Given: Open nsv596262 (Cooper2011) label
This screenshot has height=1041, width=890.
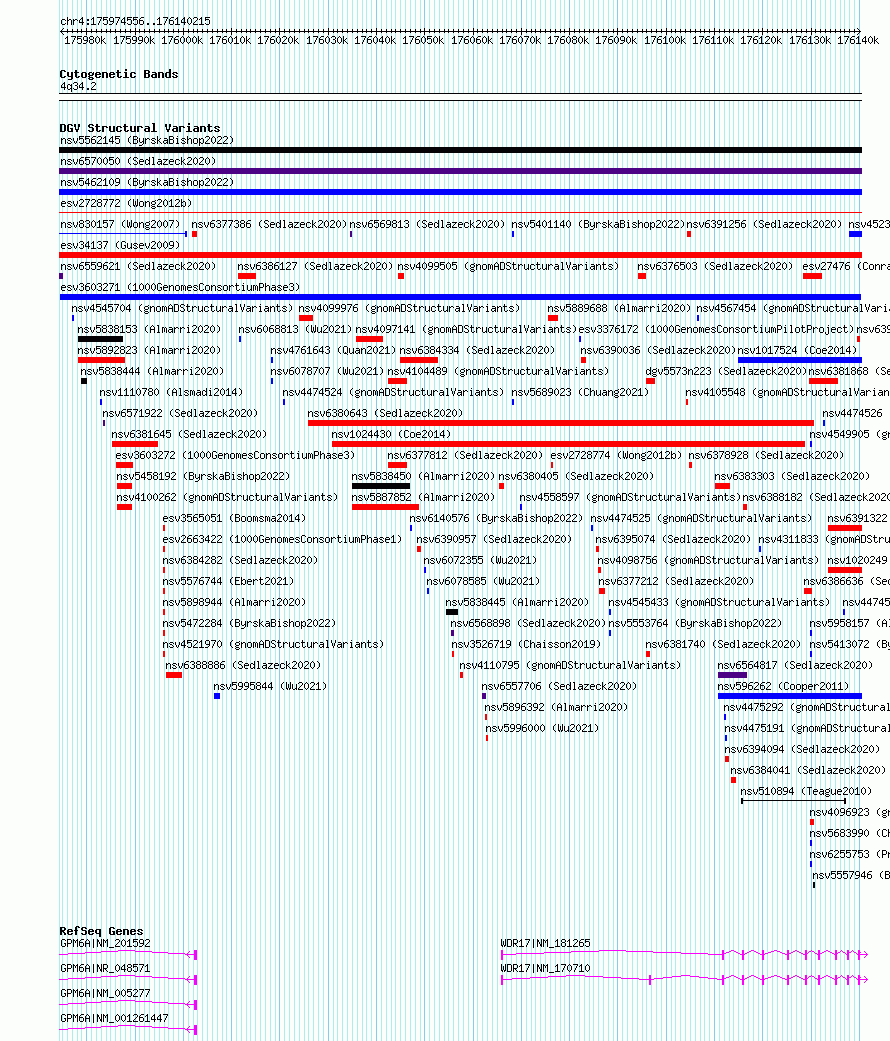Looking at the screenshot, I should [x=783, y=686].
